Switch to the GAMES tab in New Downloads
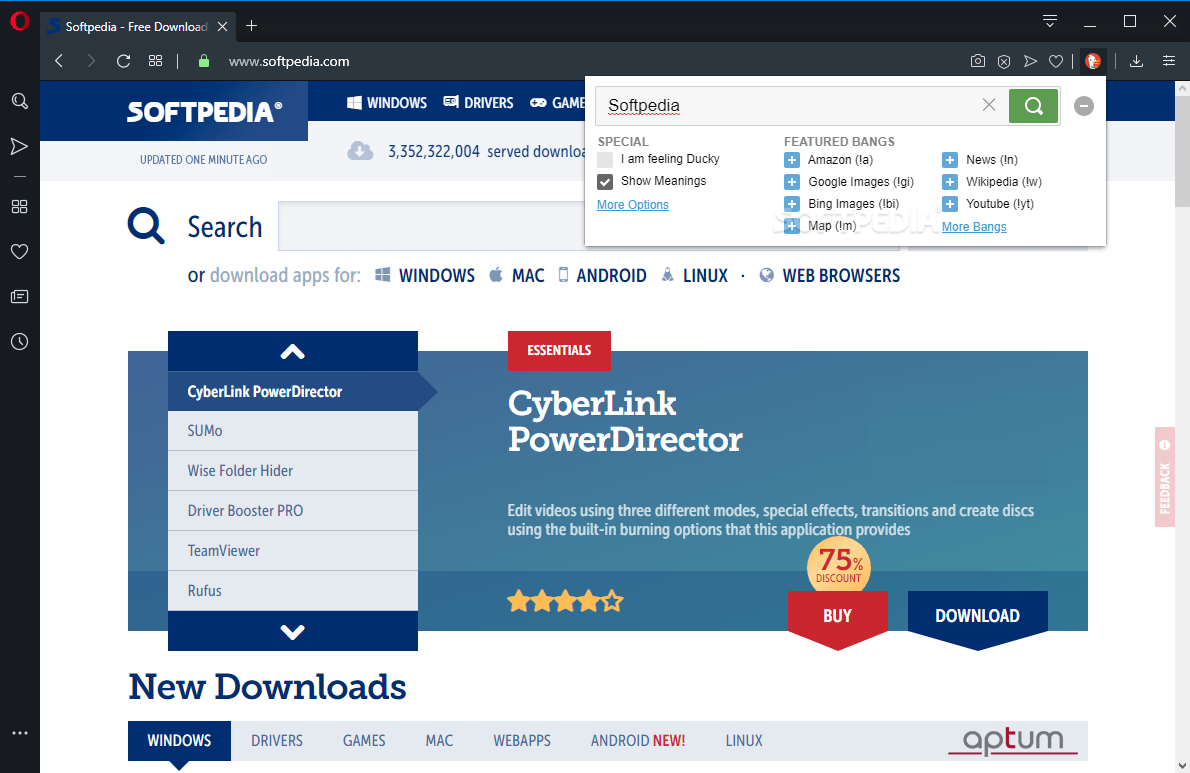This screenshot has width=1190, height=773. click(x=364, y=740)
